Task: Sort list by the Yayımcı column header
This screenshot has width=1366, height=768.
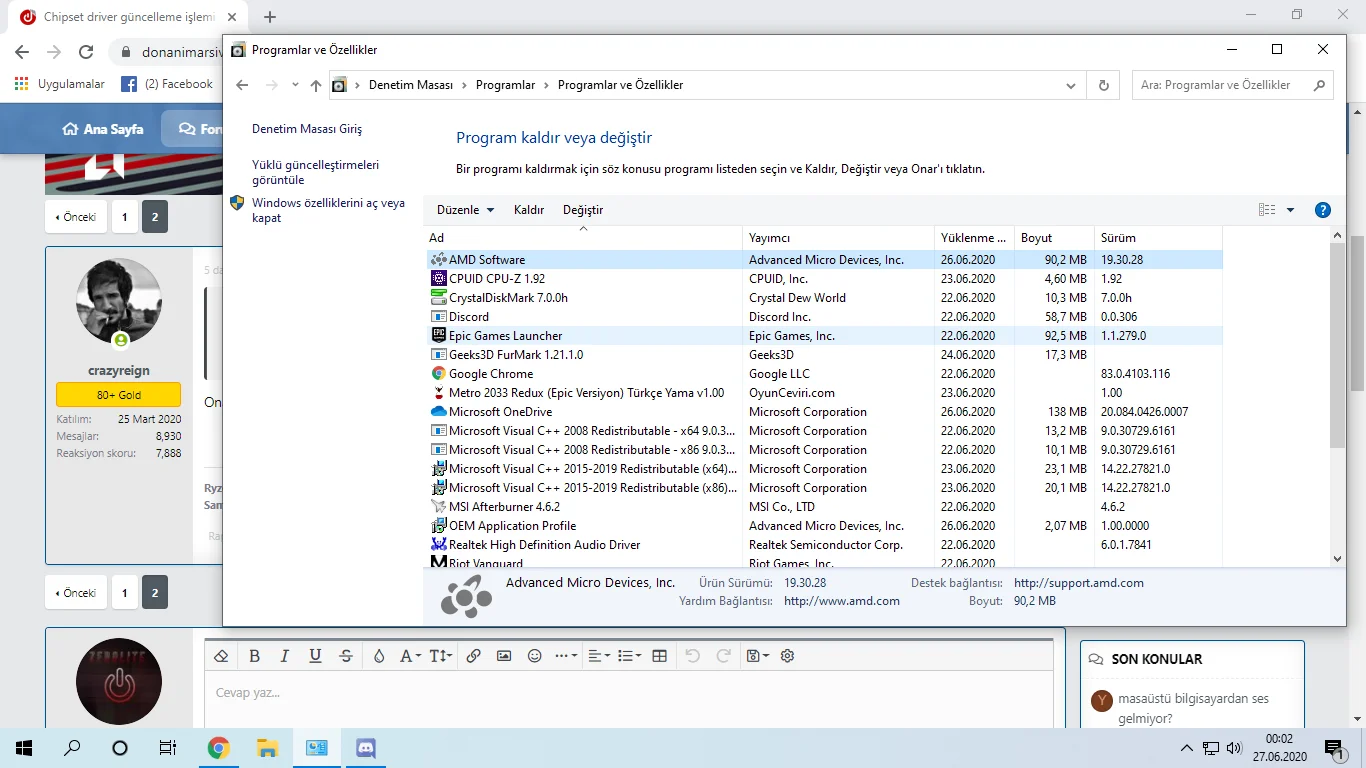Action: click(770, 238)
